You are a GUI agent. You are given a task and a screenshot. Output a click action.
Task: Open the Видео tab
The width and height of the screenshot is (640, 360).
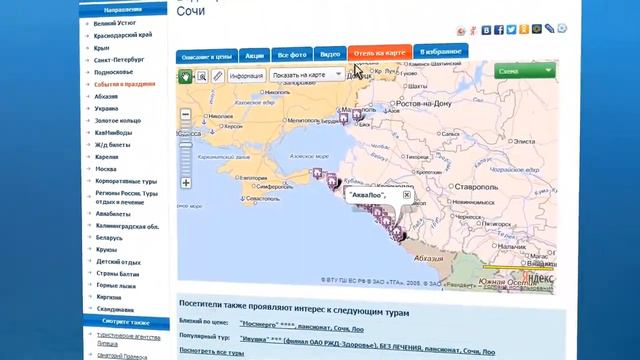pos(330,54)
